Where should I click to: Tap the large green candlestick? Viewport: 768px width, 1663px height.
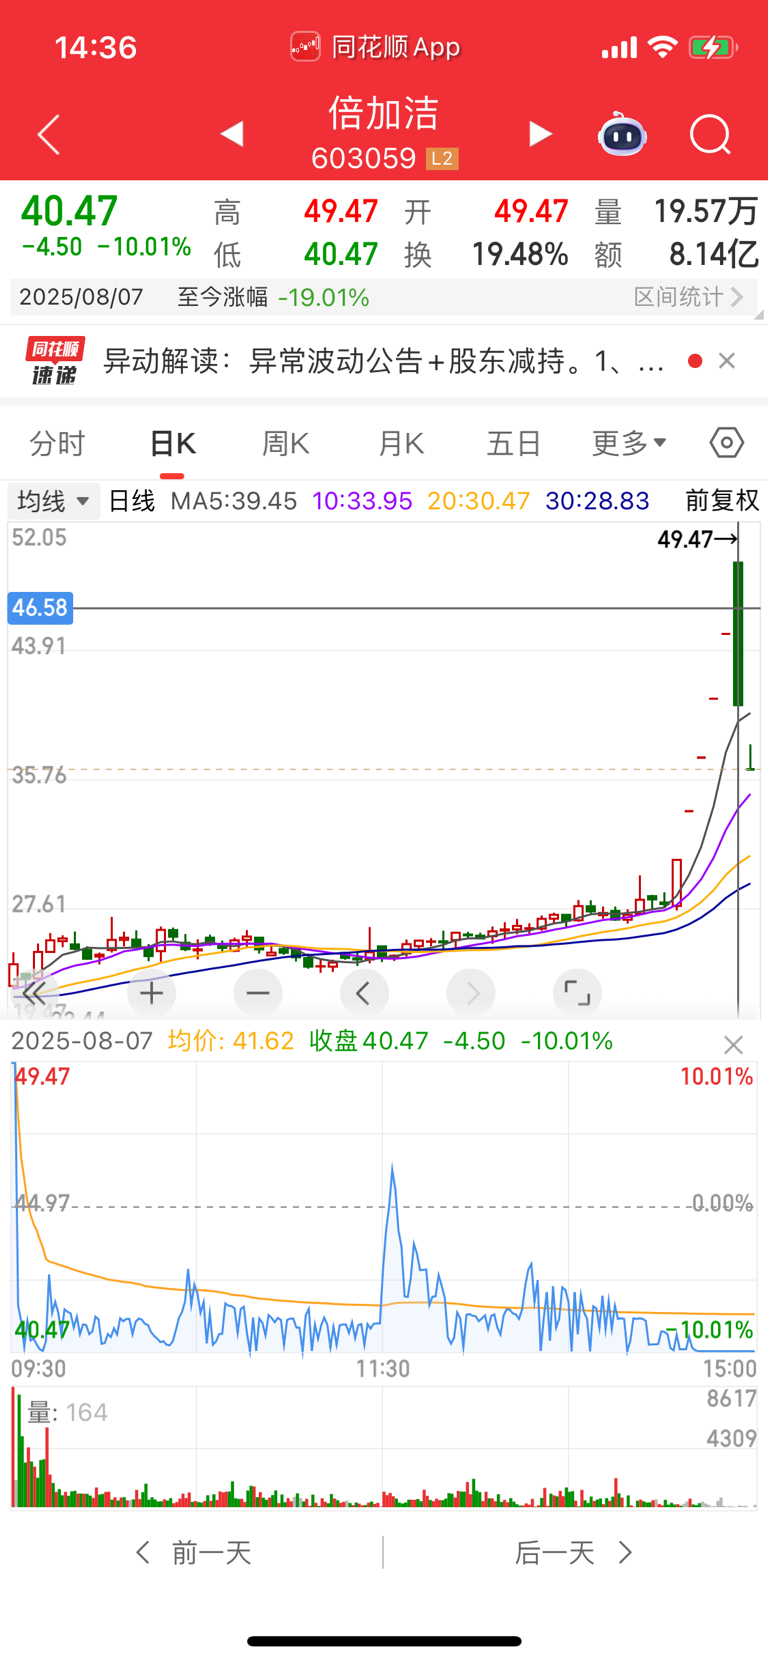pos(738,634)
